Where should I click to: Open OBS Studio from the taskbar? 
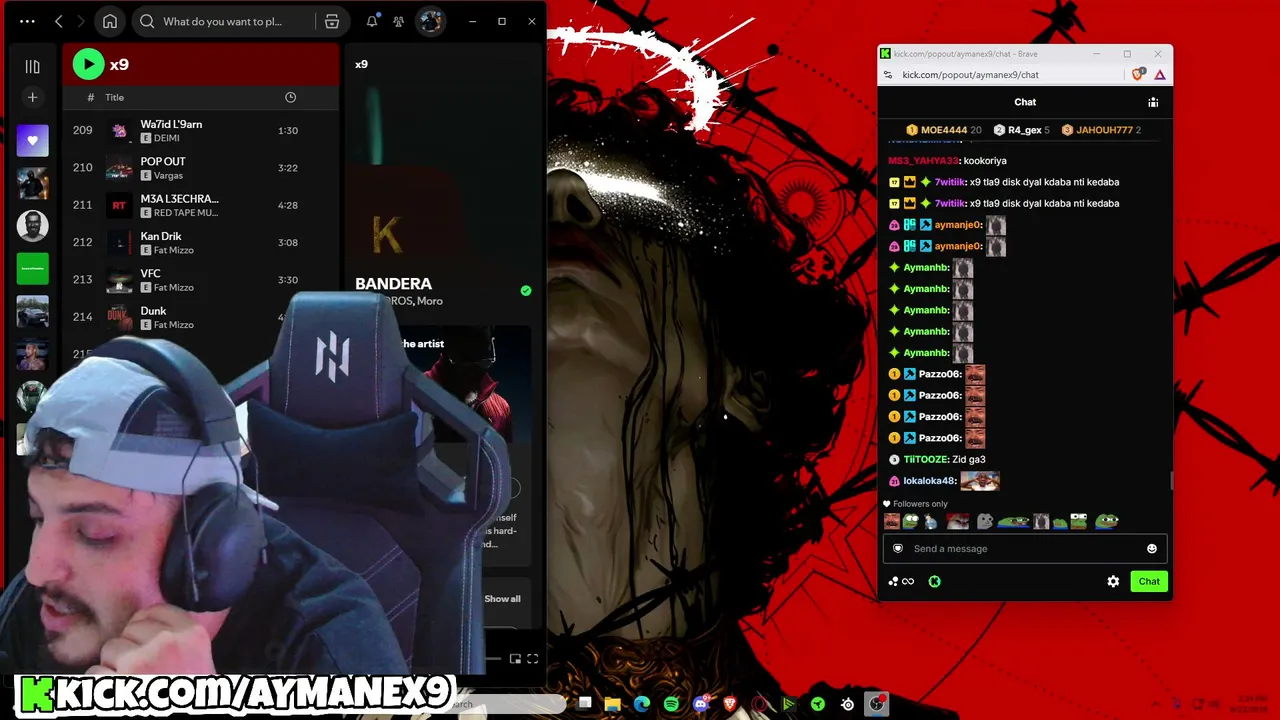click(877, 704)
